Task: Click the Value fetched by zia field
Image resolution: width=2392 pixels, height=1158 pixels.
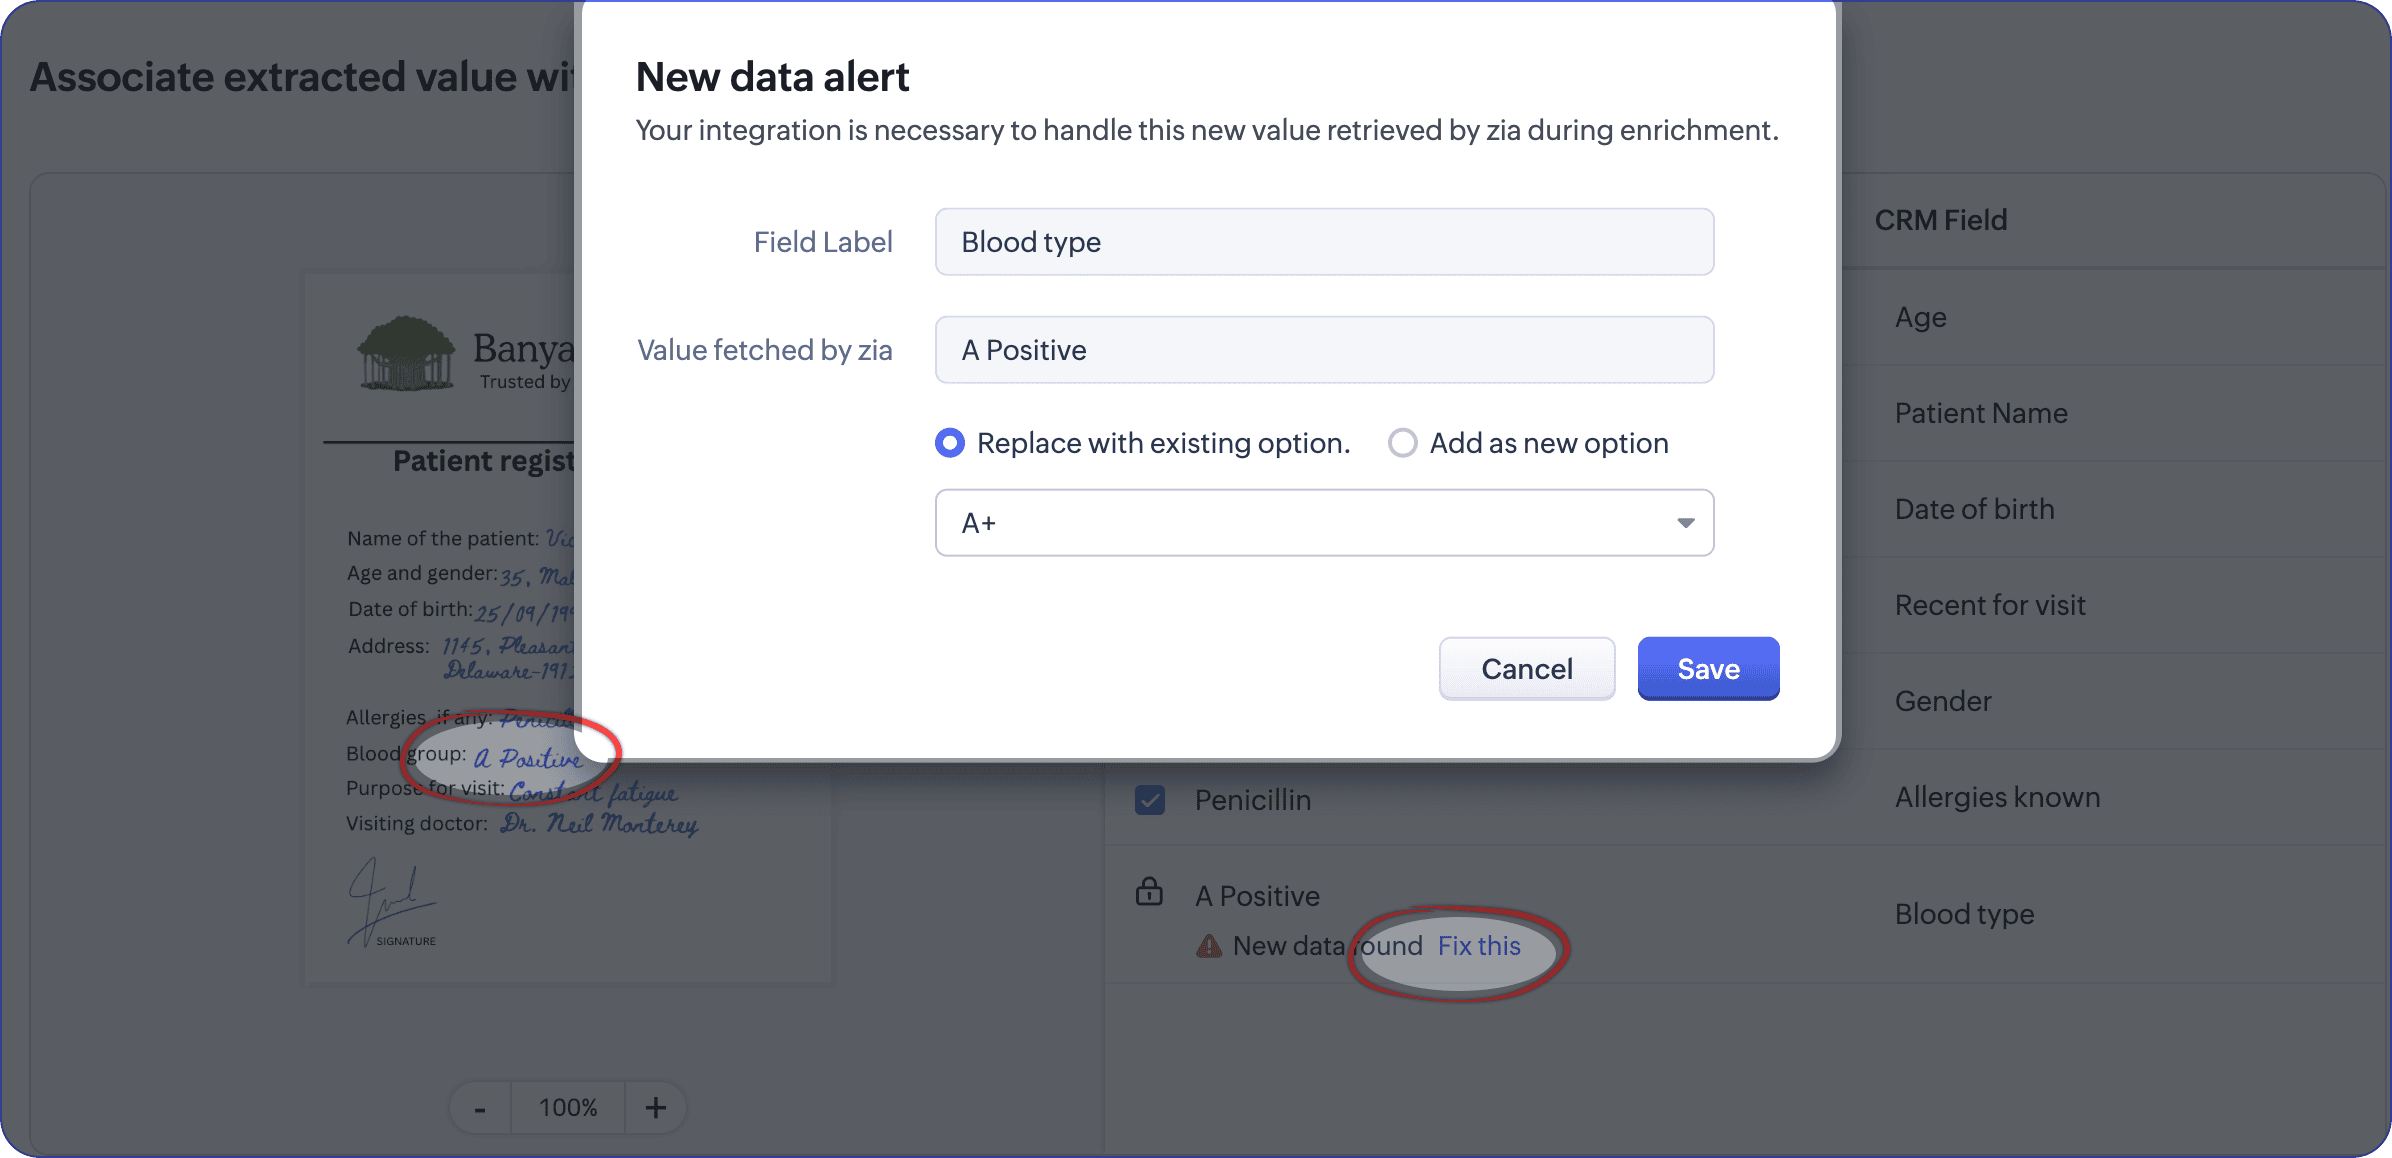Action: point(1324,350)
